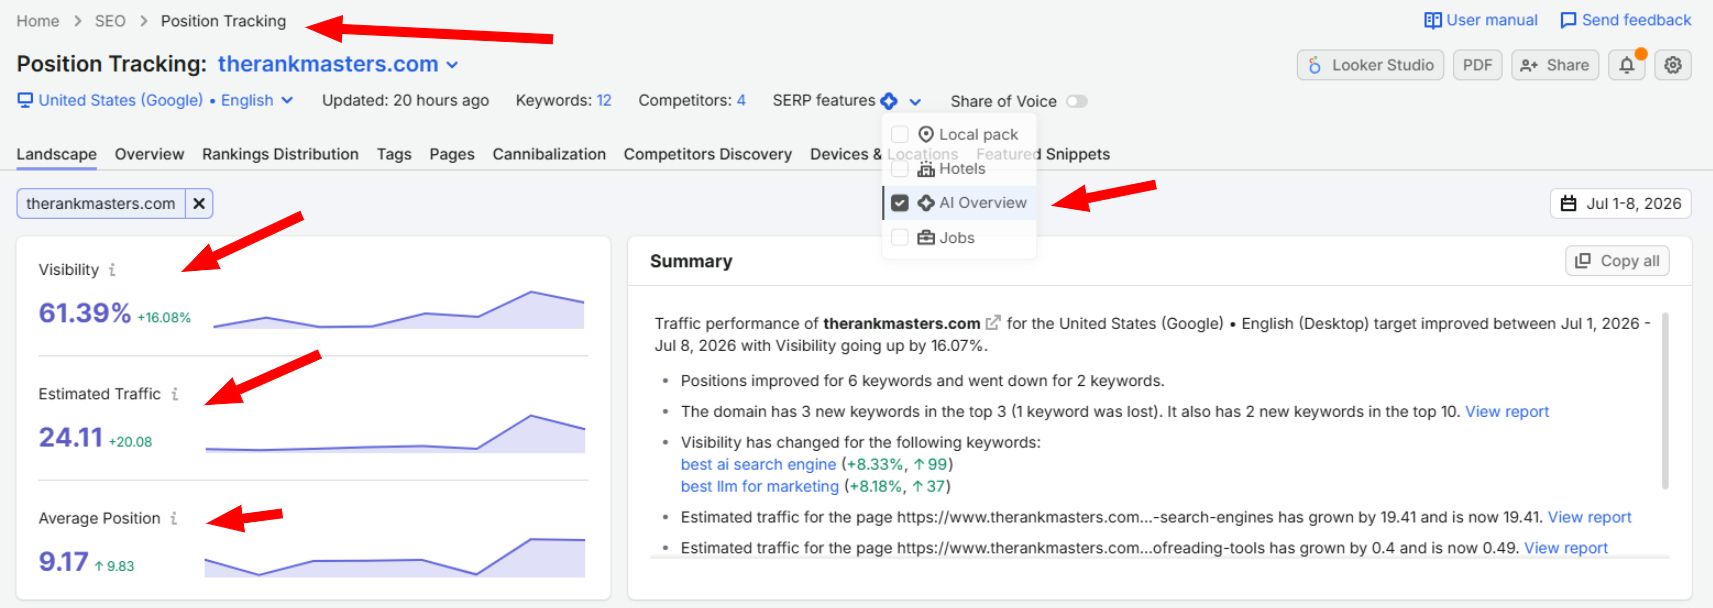Click the Average Position info icon
This screenshot has height=608, width=1713.
tap(173, 518)
